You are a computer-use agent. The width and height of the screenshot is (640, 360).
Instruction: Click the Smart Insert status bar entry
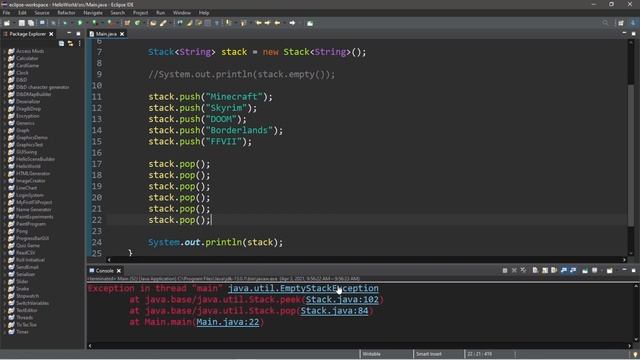429,354
